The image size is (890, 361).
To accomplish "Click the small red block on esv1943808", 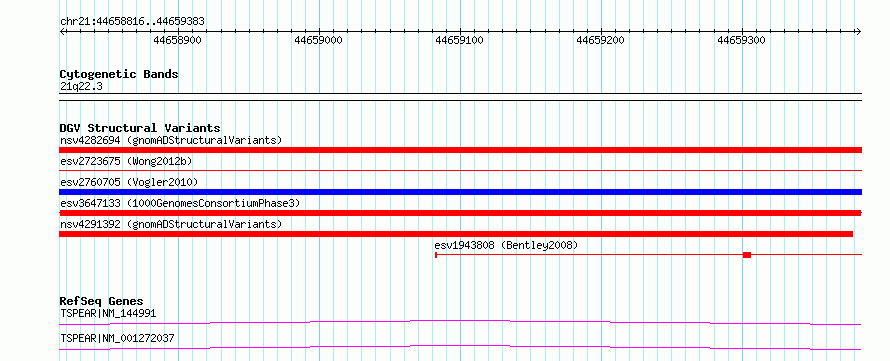I will [x=747, y=255].
